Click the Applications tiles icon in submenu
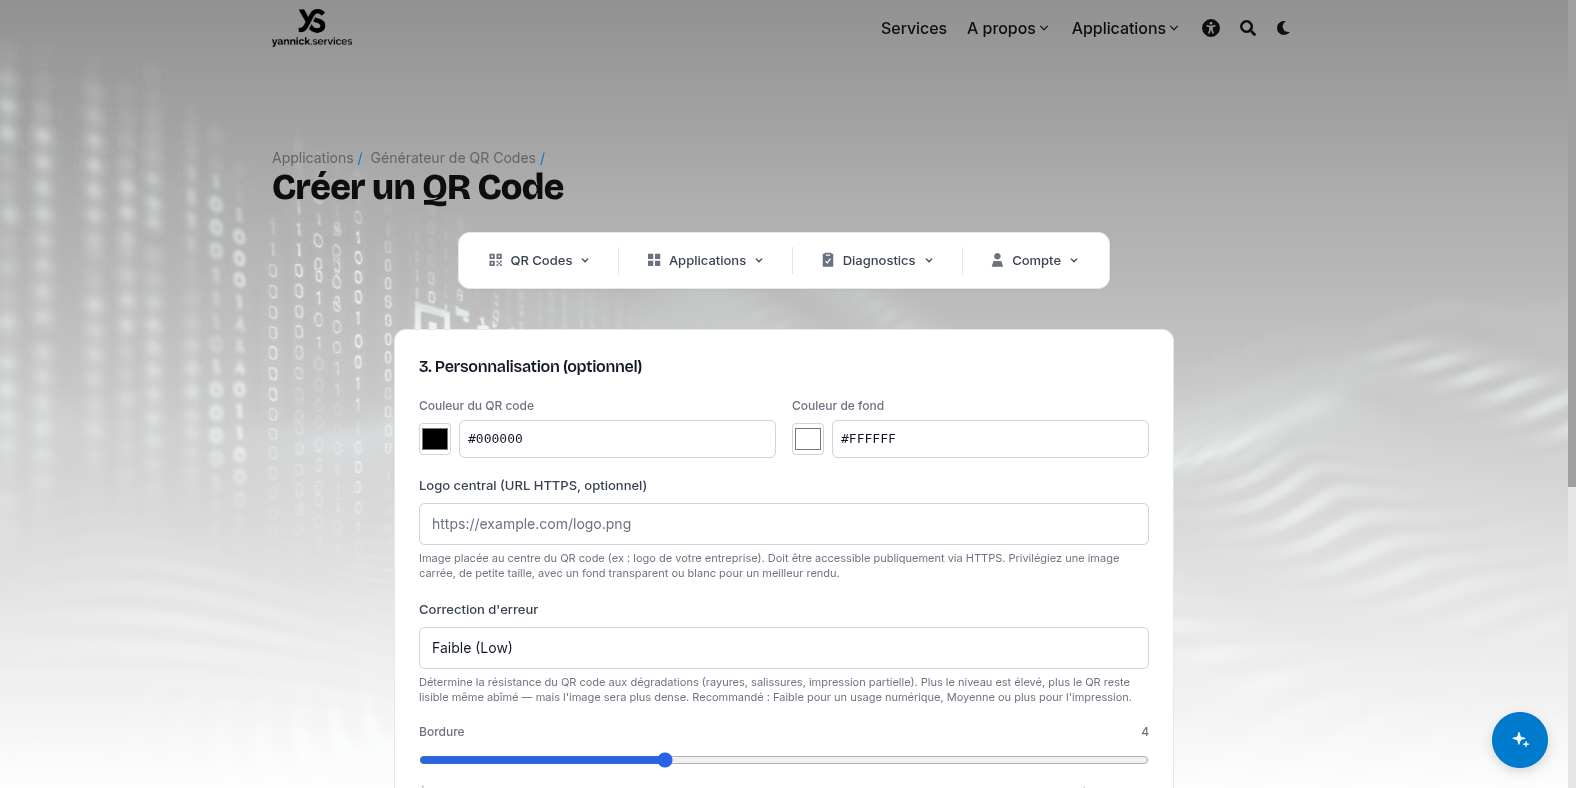Image resolution: width=1576 pixels, height=788 pixels. 654,260
